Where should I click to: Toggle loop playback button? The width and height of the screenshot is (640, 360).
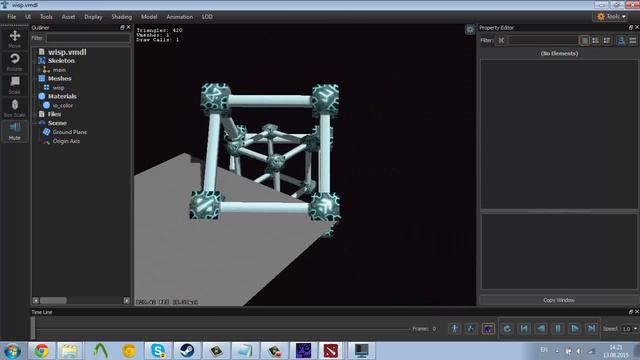(507, 329)
